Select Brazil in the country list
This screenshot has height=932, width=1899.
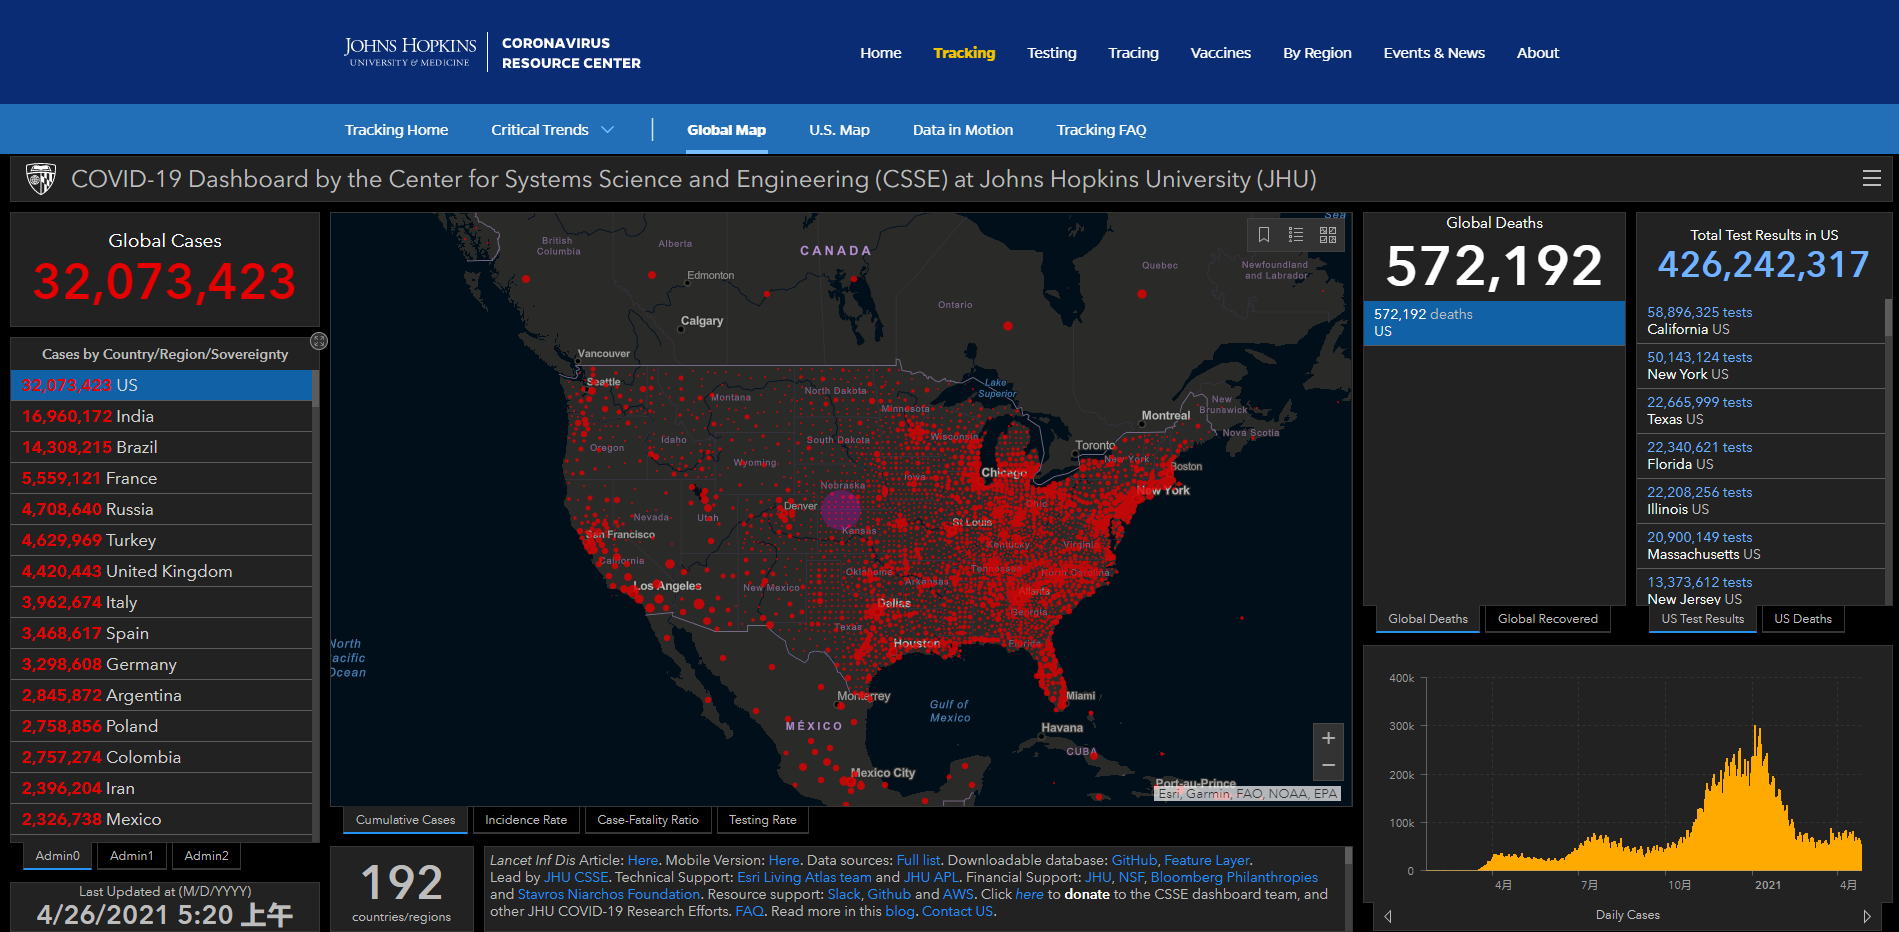tap(161, 447)
